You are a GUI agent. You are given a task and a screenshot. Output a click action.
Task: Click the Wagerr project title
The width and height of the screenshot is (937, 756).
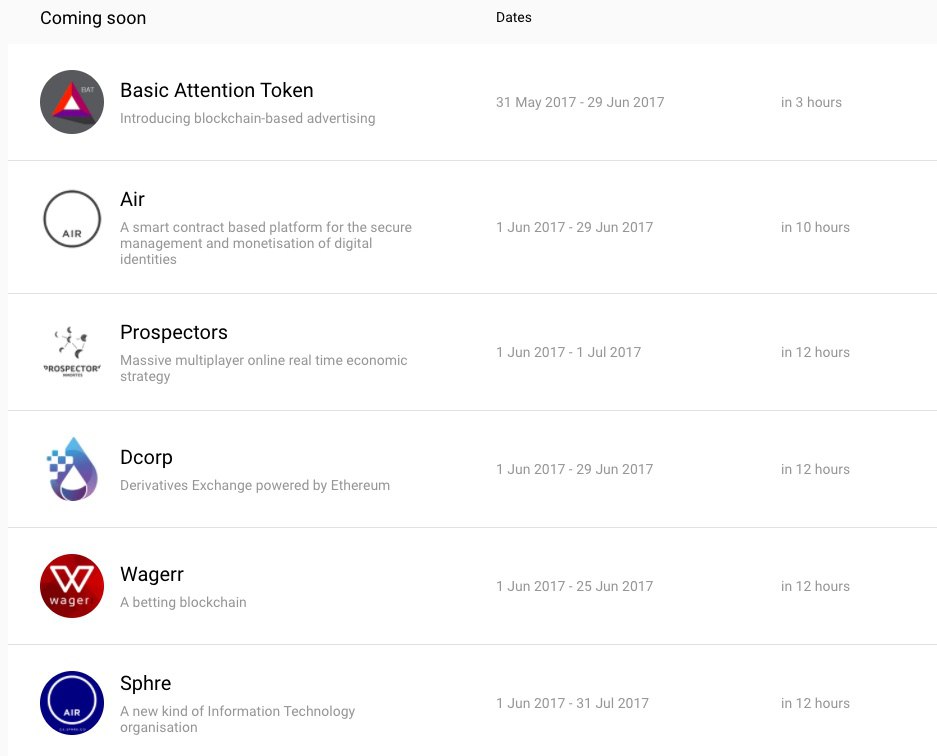(152, 574)
